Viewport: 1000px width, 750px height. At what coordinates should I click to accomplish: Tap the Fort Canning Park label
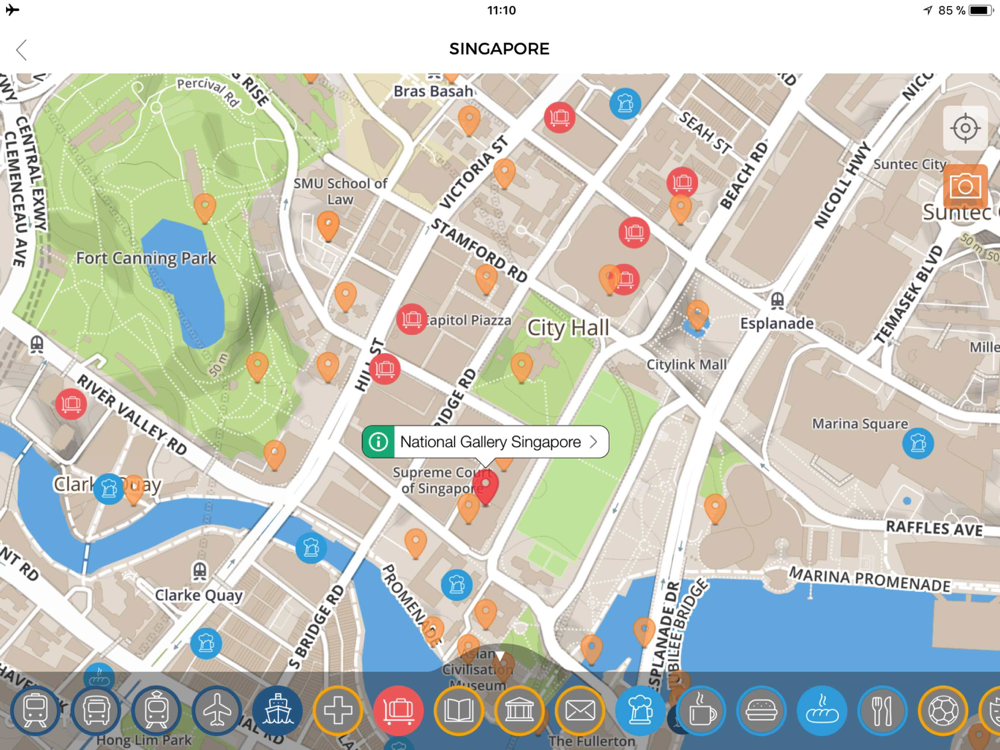click(146, 258)
